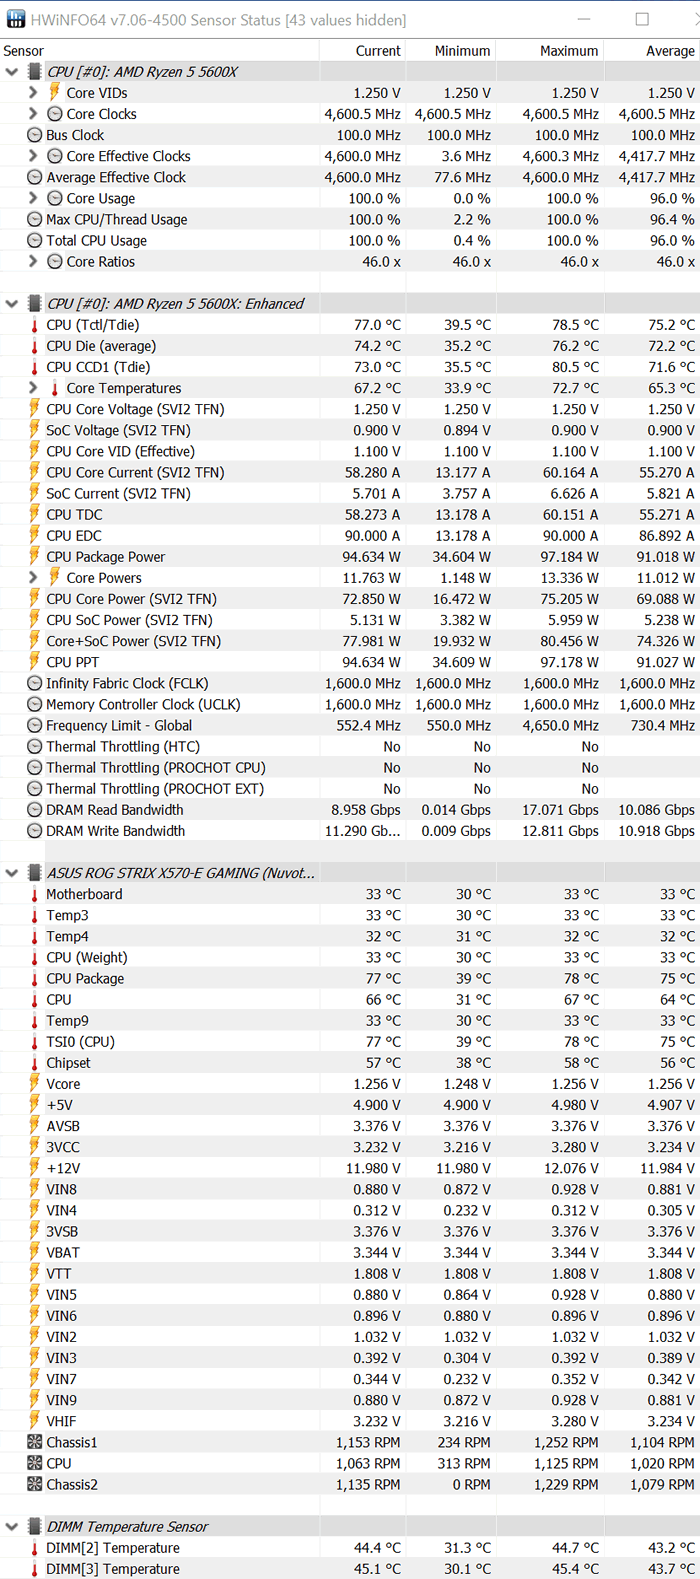Click the clock icon next to Bus Clock
This screenshot has width=700, height=1579.
coord(35,135)
